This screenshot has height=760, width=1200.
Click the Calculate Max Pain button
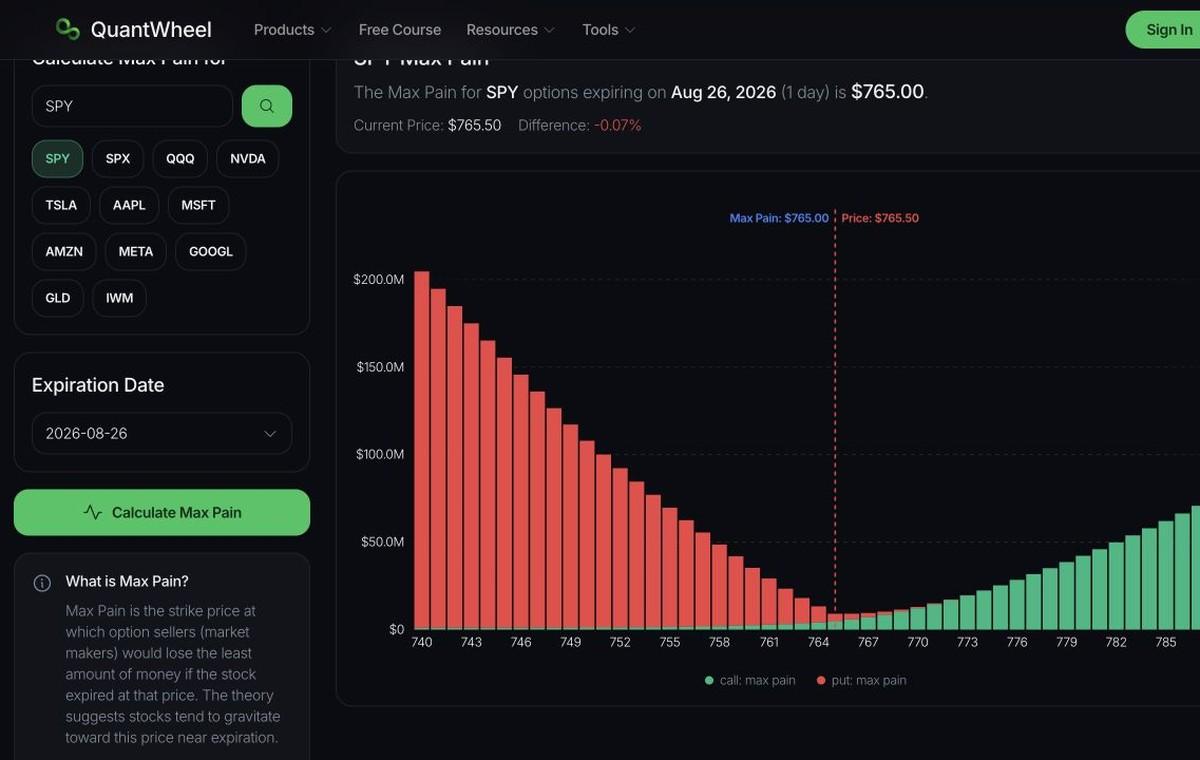[162, 512]
